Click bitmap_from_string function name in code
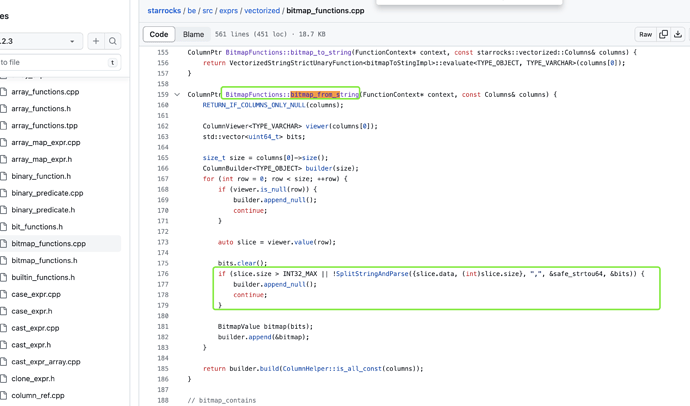The height and width of the screenshot is (406, 690). coord(324,95)
